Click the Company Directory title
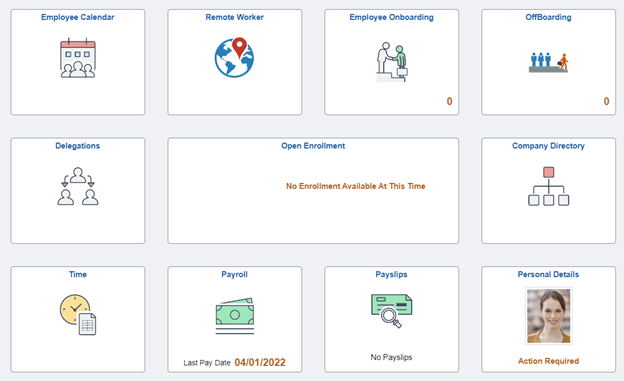The width and height of the screenshot is (624, 381). pos(548,146)
